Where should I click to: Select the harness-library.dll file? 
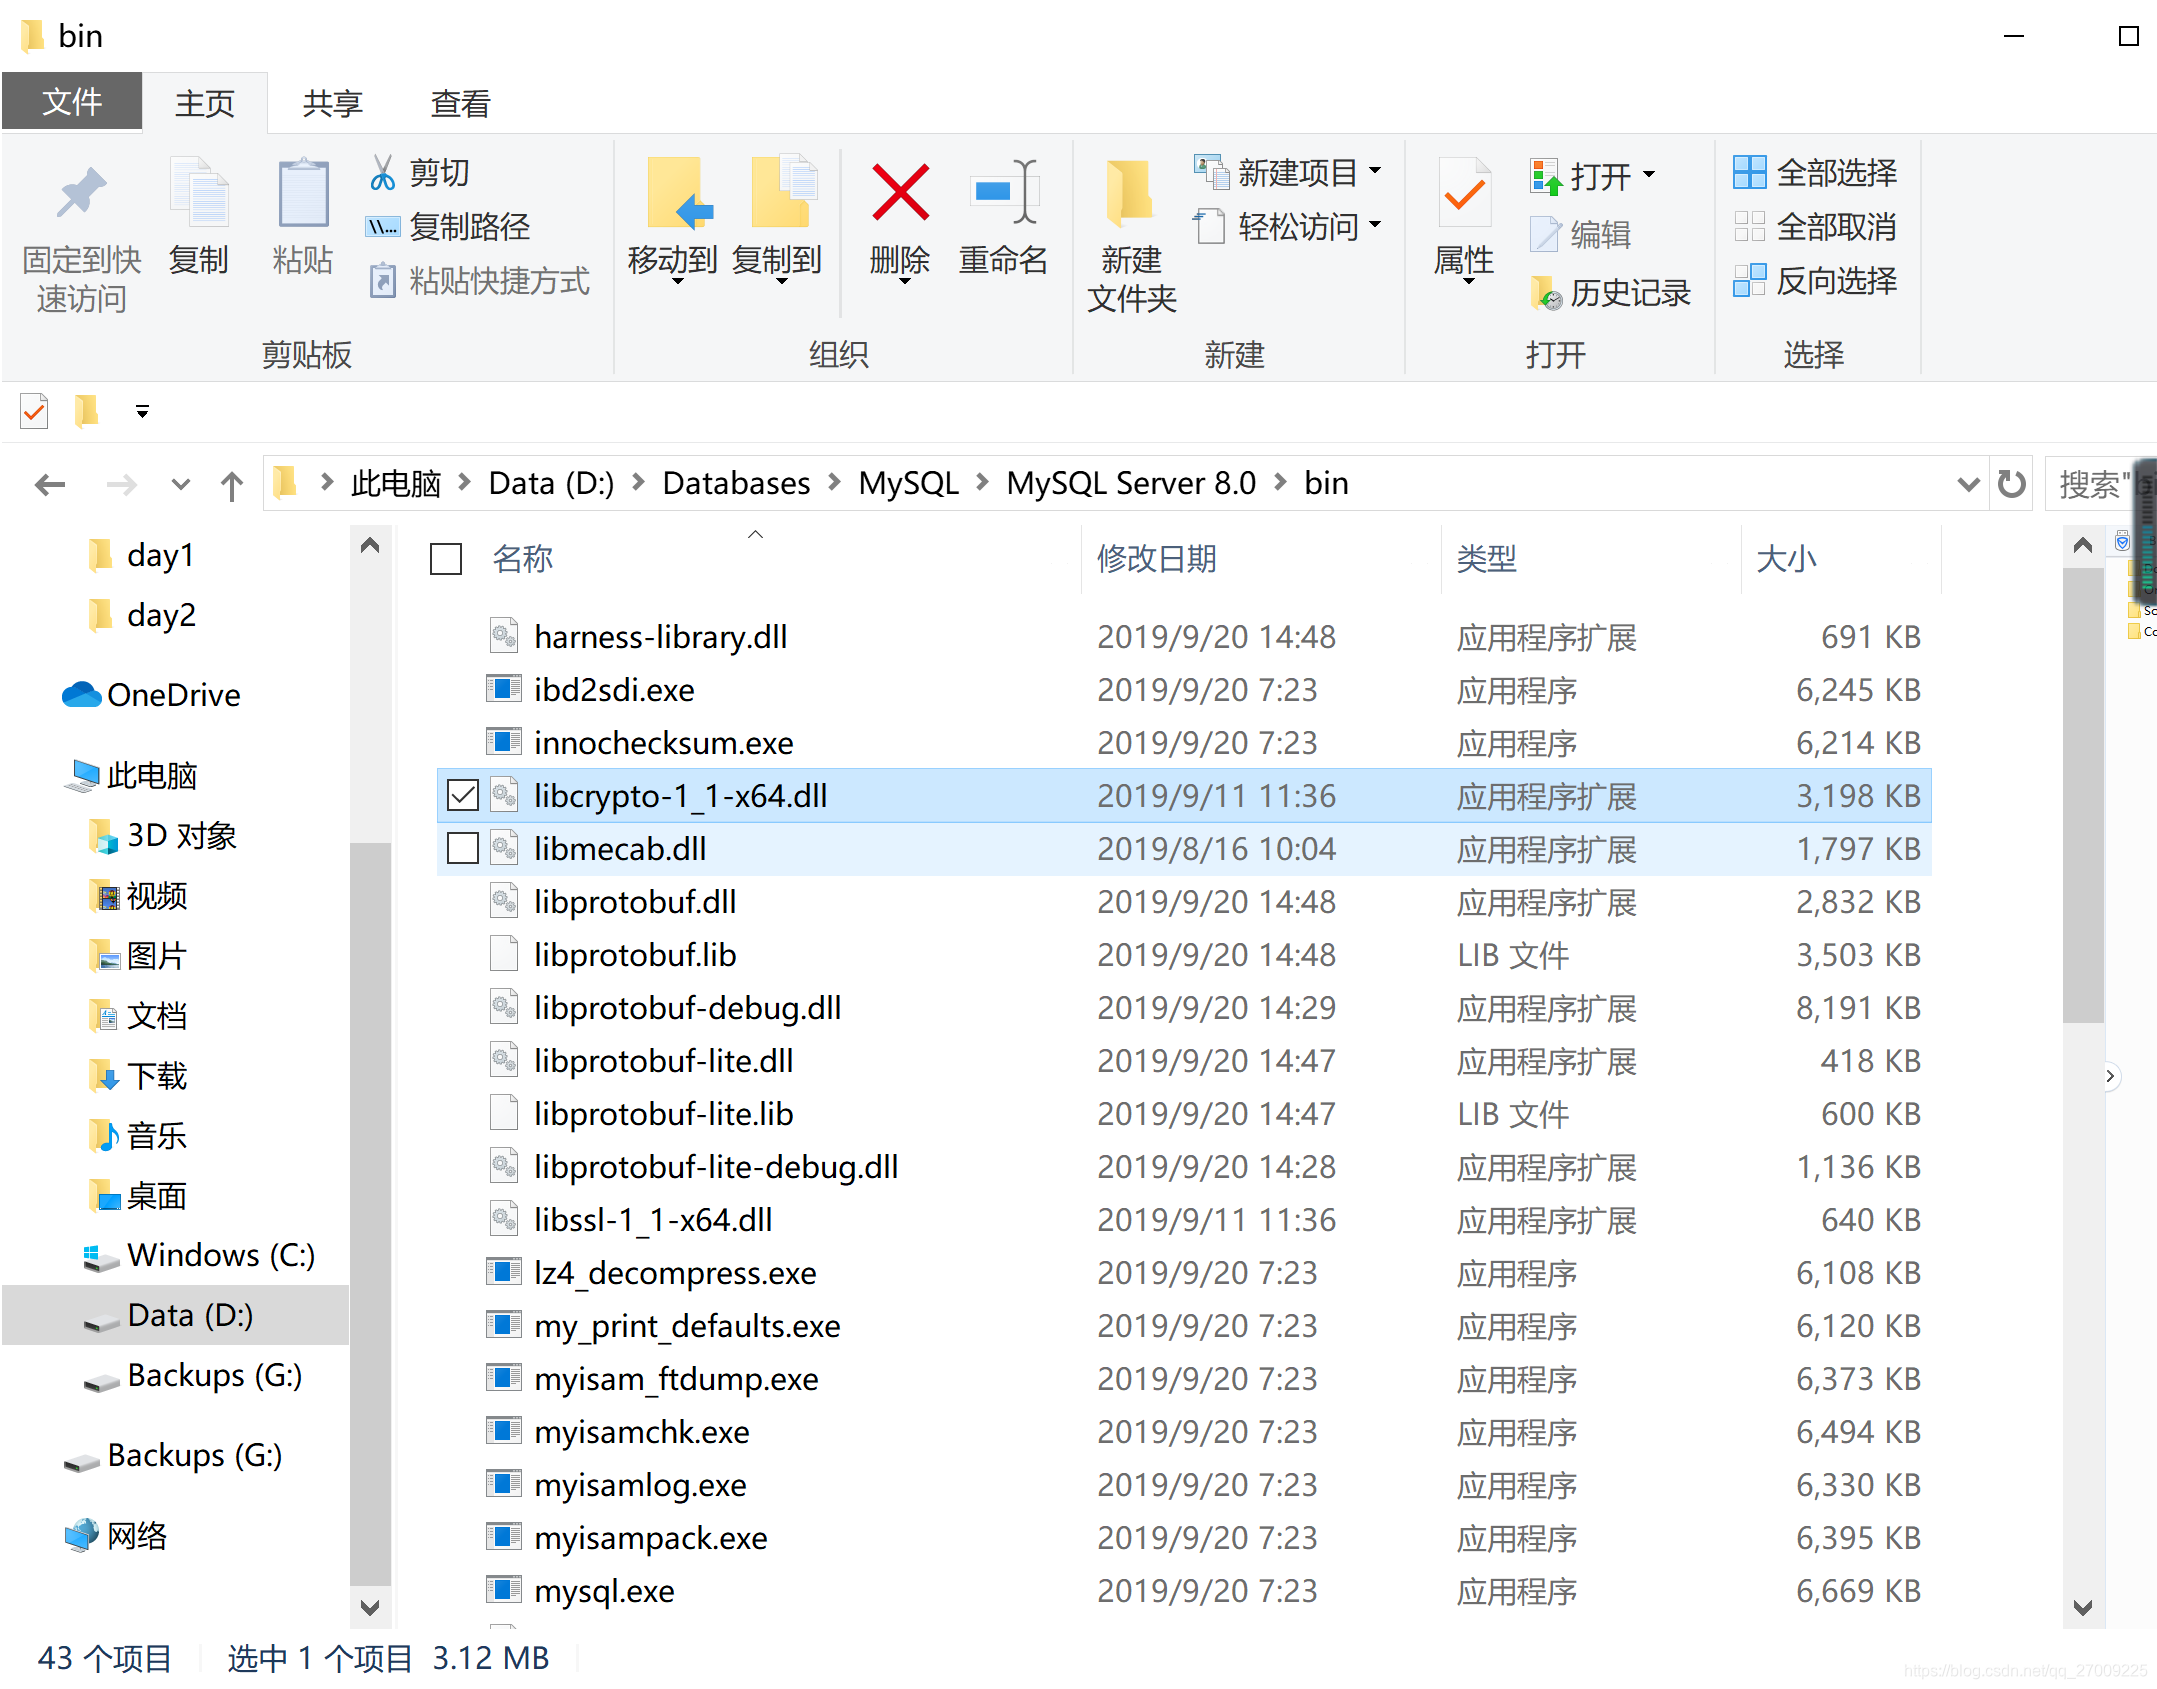pos(1184,637)
